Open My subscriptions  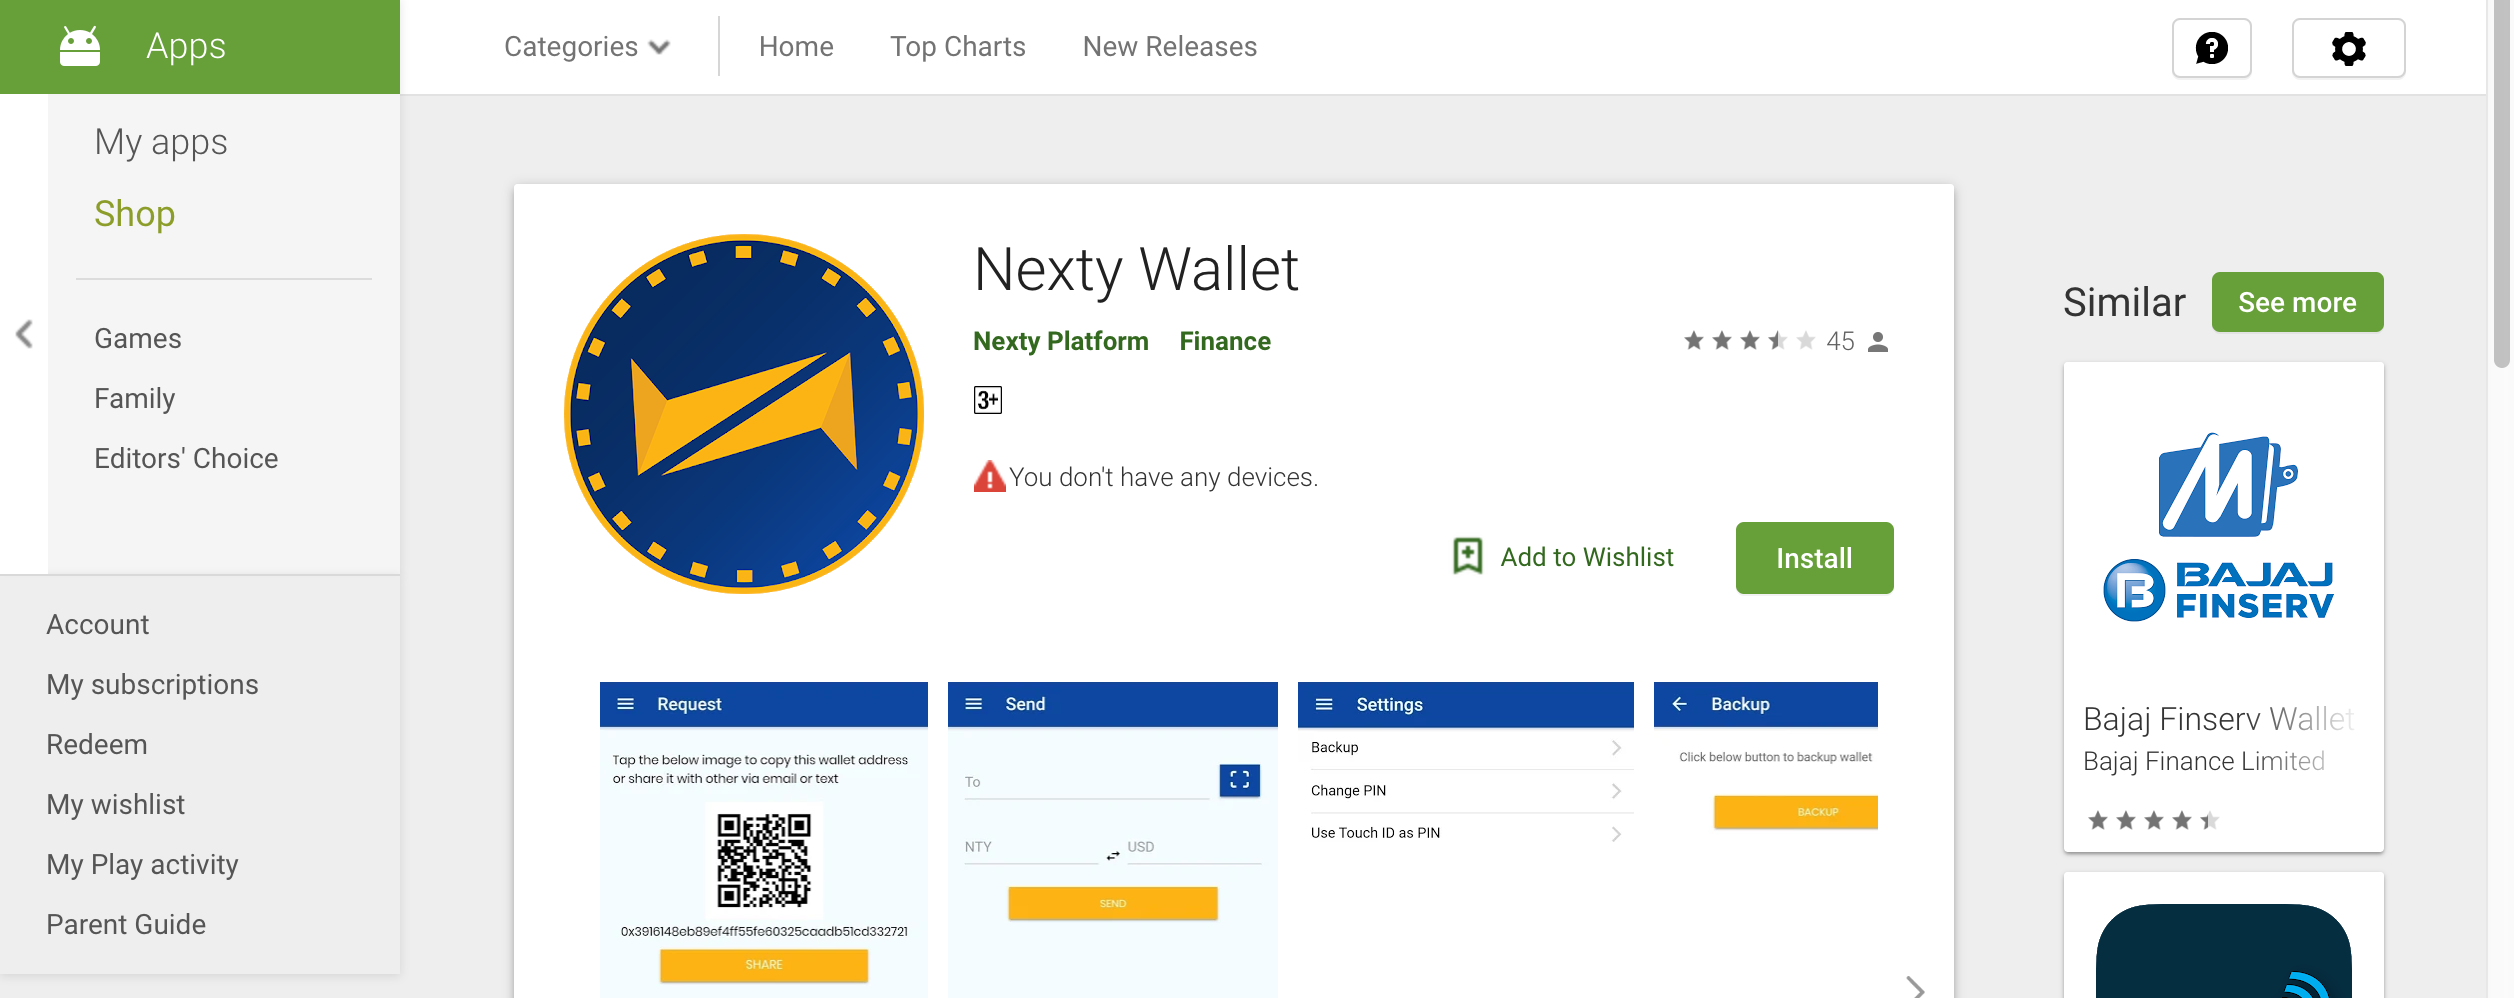[x=152, y=685]
